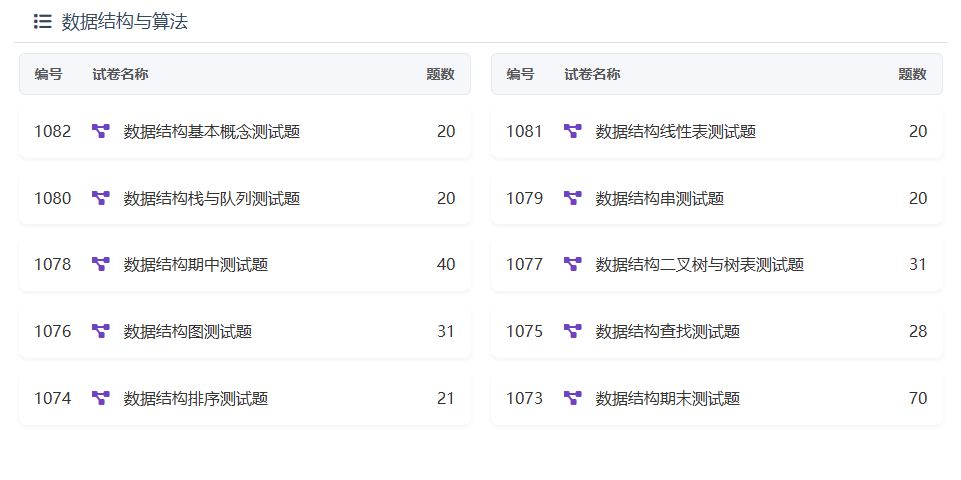
Task: Click exam number 1077
Action: click(524, 264)
